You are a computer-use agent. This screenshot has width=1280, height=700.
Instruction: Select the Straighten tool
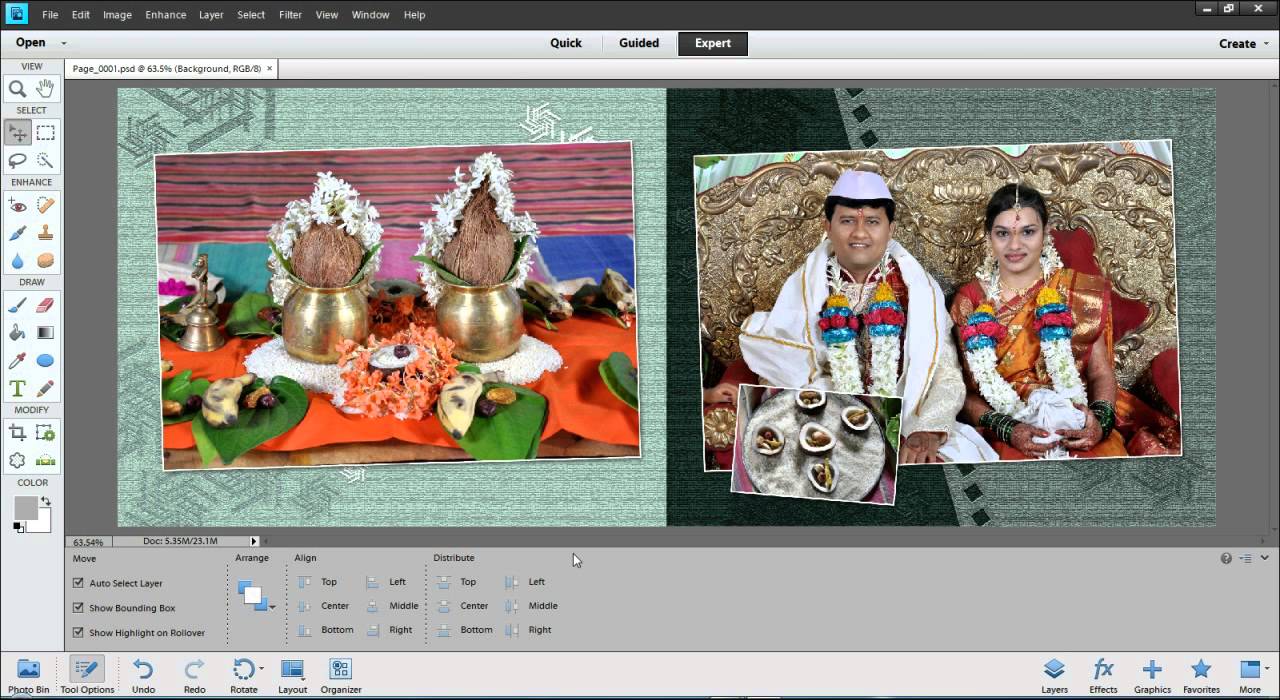pos(45,461)
